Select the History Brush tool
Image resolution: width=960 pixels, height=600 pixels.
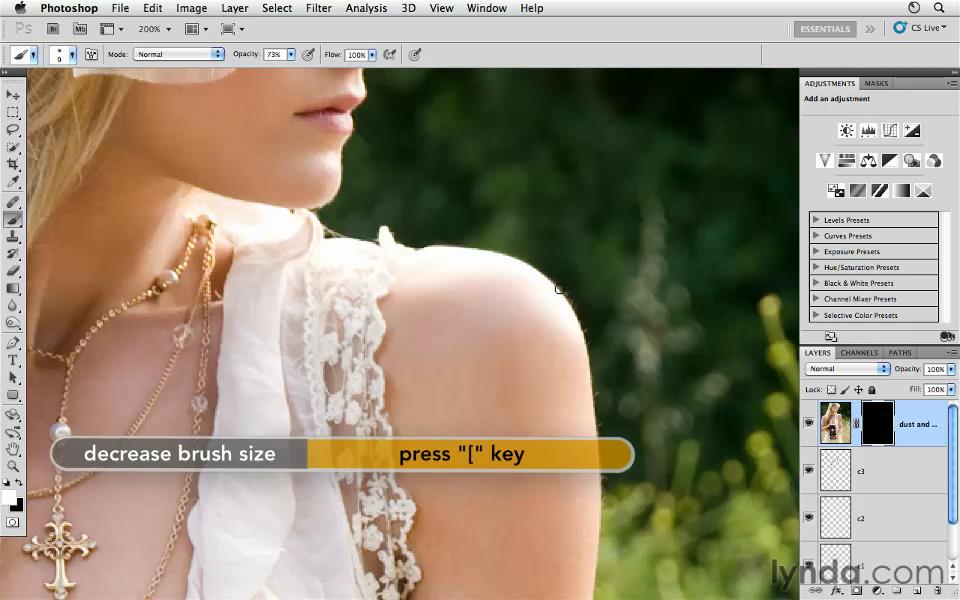(x=13, y=253)
